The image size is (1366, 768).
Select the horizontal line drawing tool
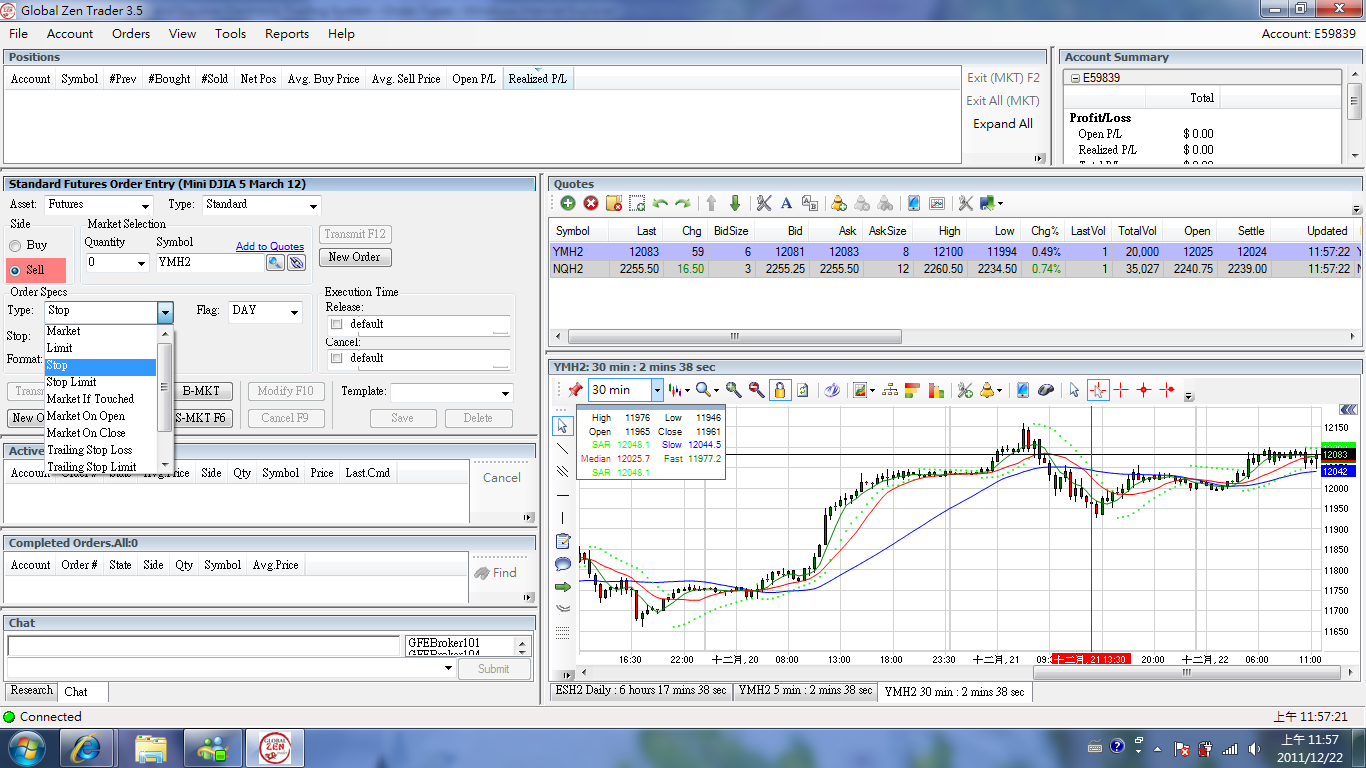[x=563, y=495]
